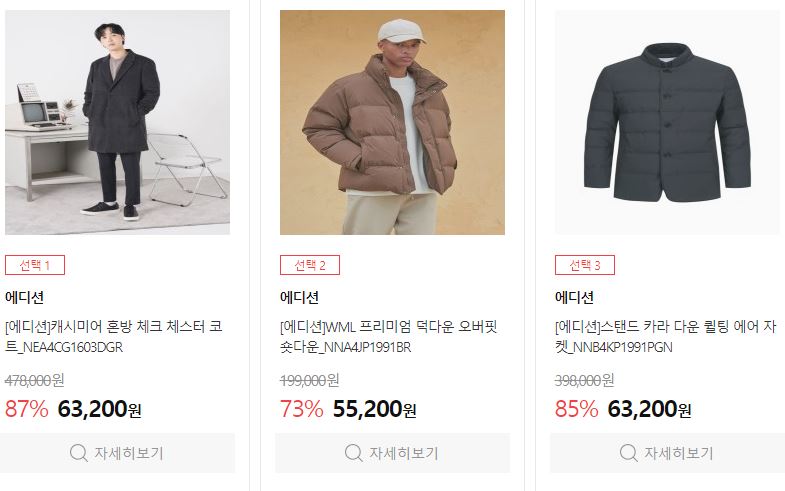Click the 캐시미어 혼방 체크 체스터 코트 title

coord(114,337)
